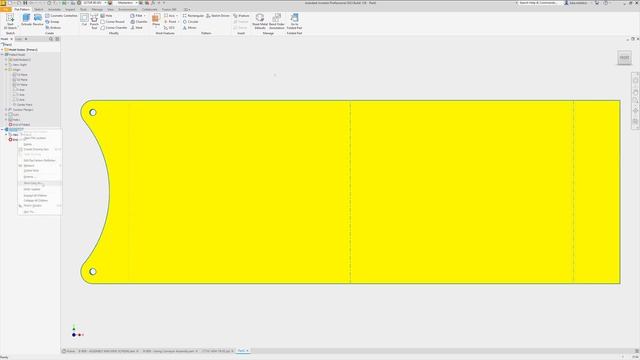This screenshot has height=360, width=640.
Task: Click the UCS tool
Action: [169, 28]
